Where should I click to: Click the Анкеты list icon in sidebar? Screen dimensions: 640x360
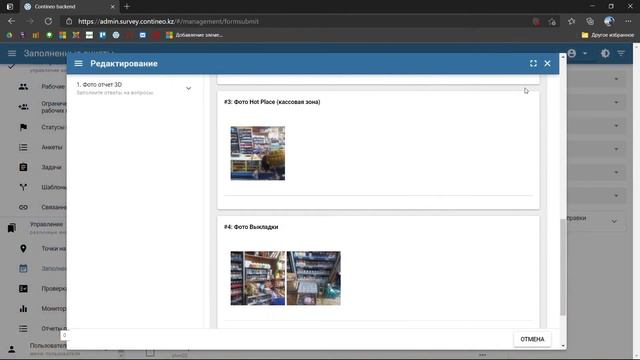[x=23, y=147]
